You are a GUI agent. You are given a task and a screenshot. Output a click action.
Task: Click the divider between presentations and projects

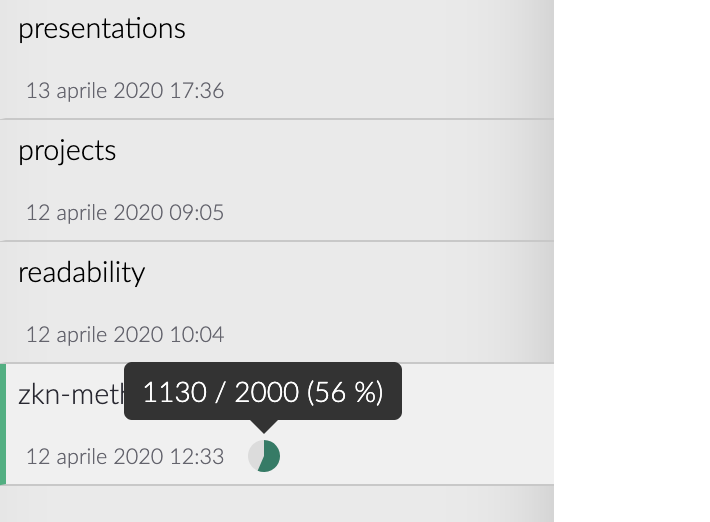276,119
